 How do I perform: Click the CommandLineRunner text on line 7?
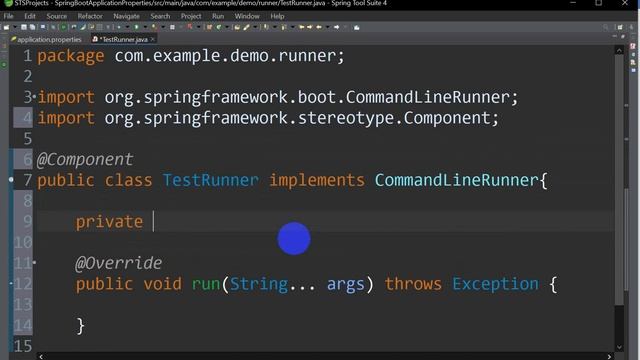click(x=457, y=180)
